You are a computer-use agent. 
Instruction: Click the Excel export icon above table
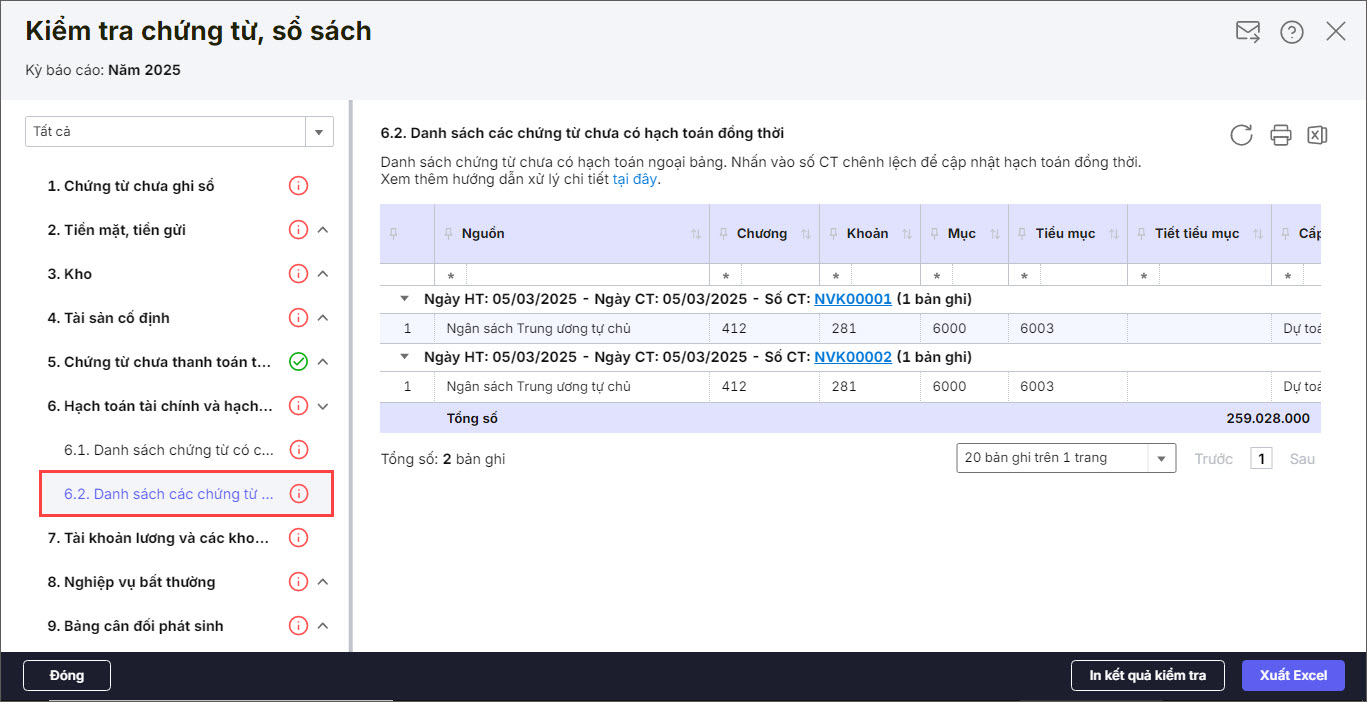point(1317,135)
